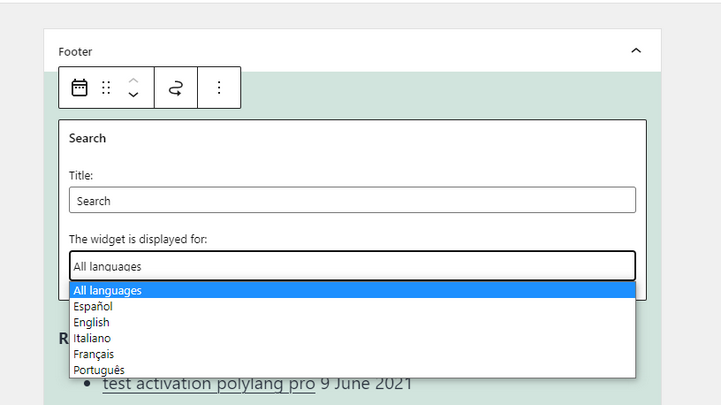
Task: Open the block options menu
Action: tap(219, 88)
